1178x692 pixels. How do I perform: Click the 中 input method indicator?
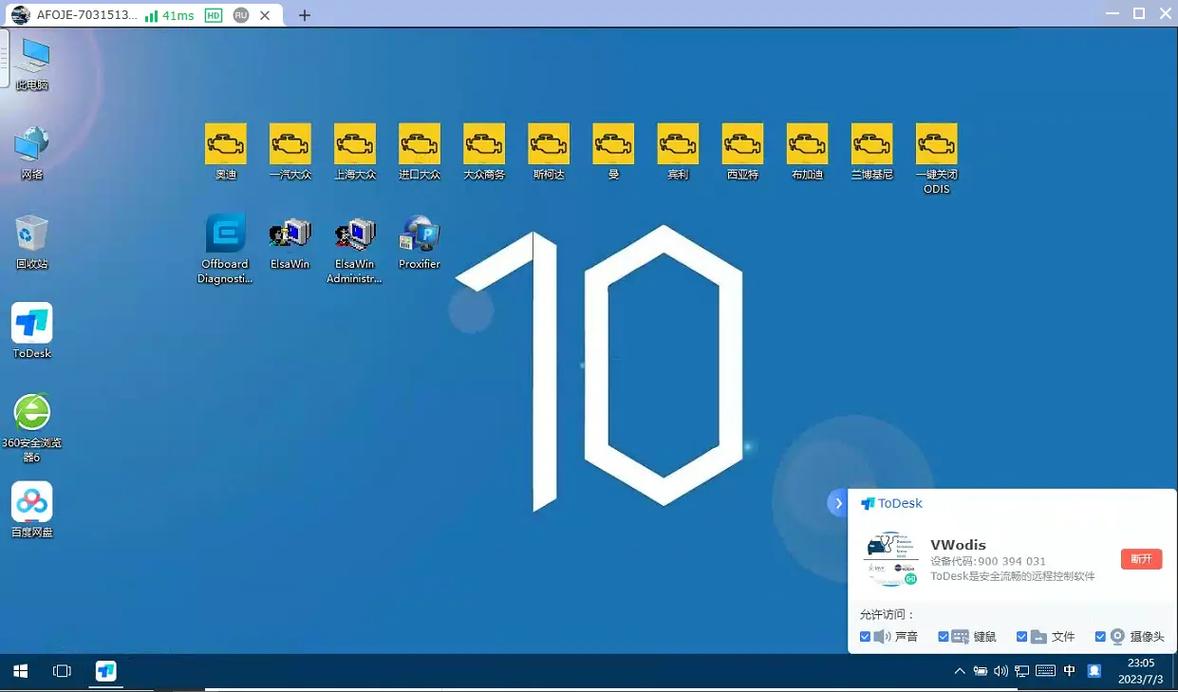[1069, 671]
